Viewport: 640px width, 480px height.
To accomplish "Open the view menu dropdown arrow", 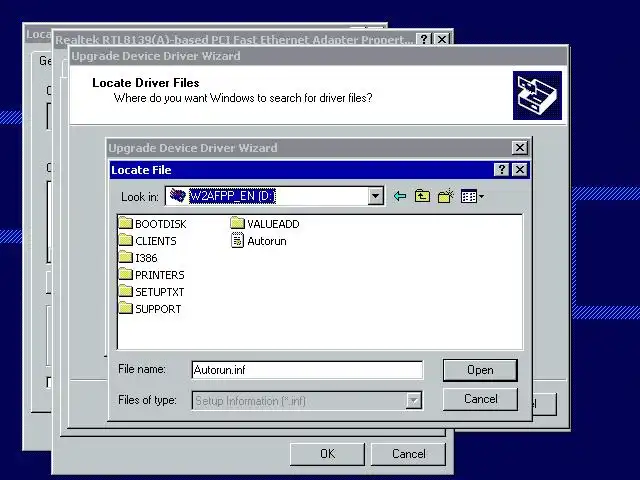I will pyautogui.click(x=482, y=197).
